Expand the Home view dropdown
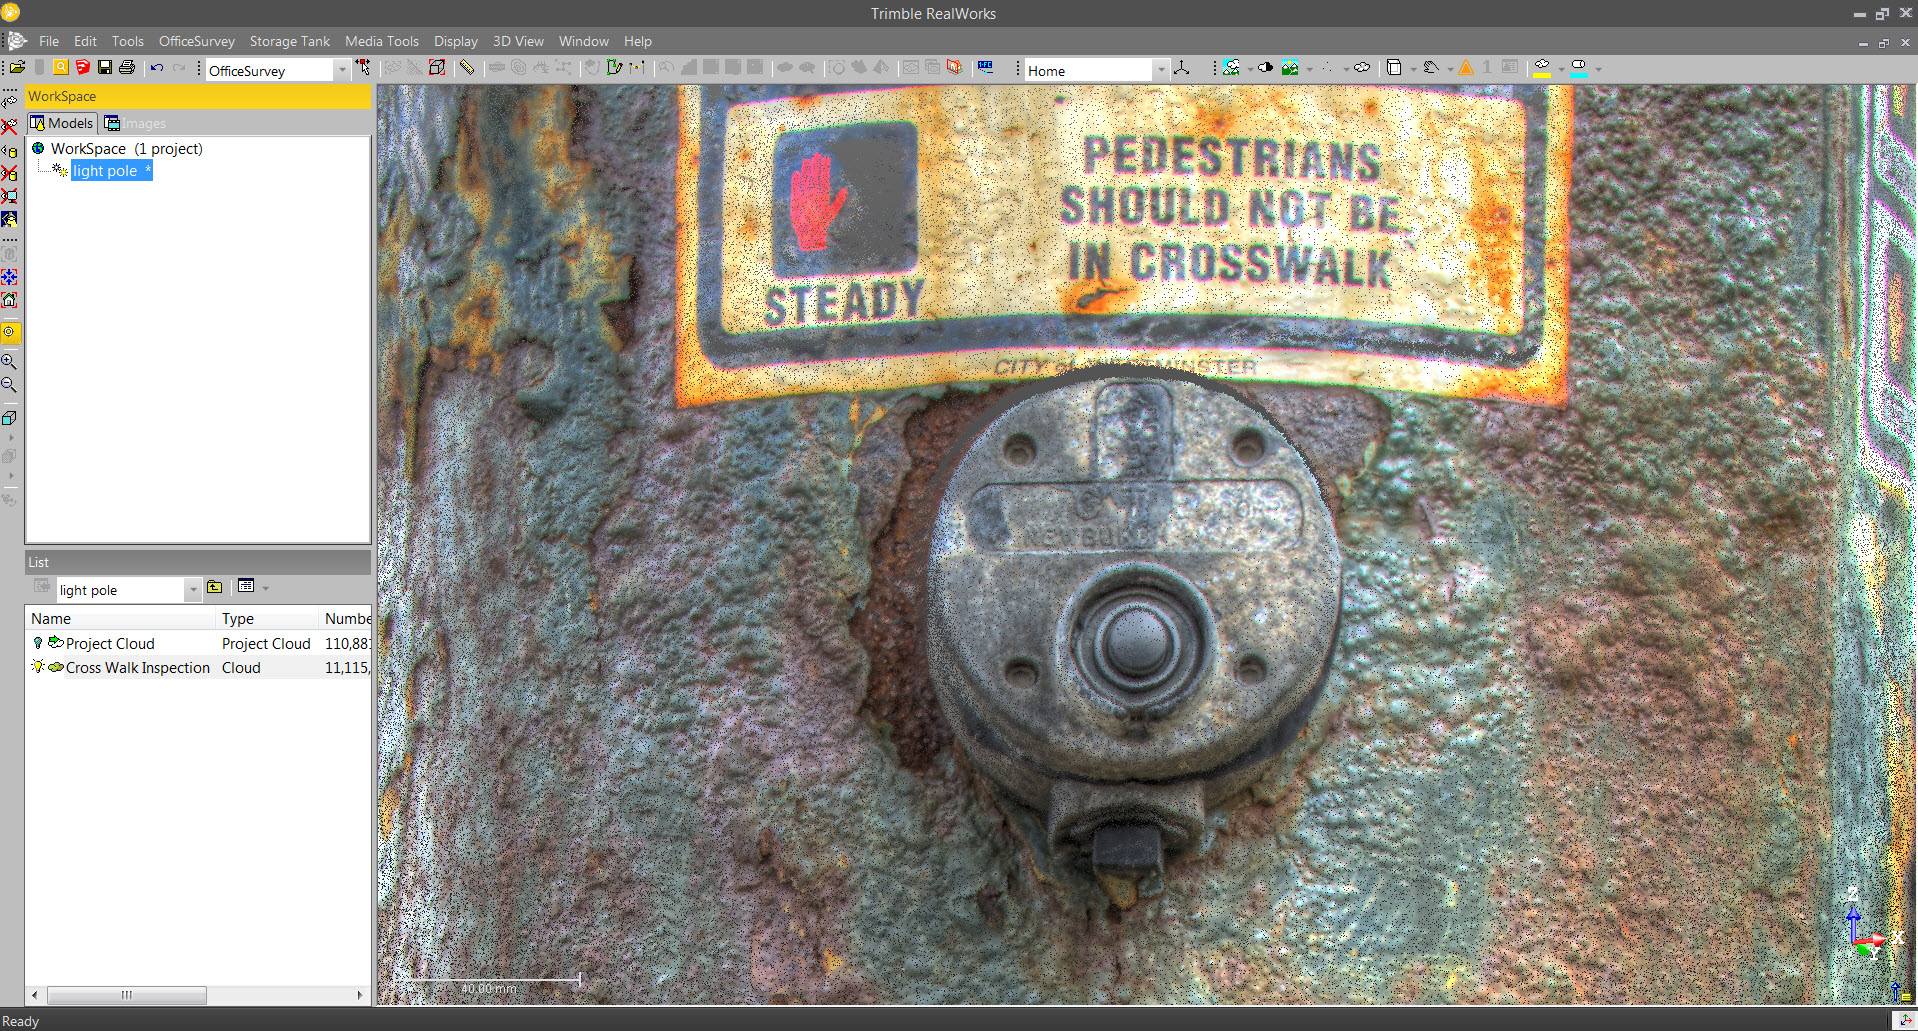This screenshot has height=1031, width=1918. pyautogui.click(x=1160, y=70)
